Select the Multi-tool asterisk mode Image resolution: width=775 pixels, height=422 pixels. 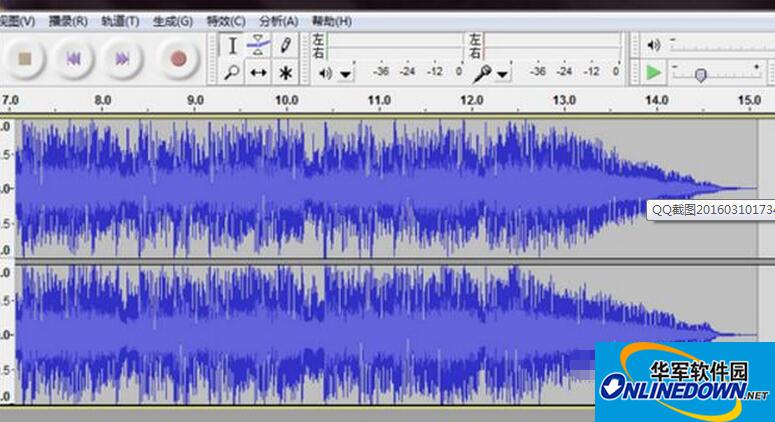285,73
